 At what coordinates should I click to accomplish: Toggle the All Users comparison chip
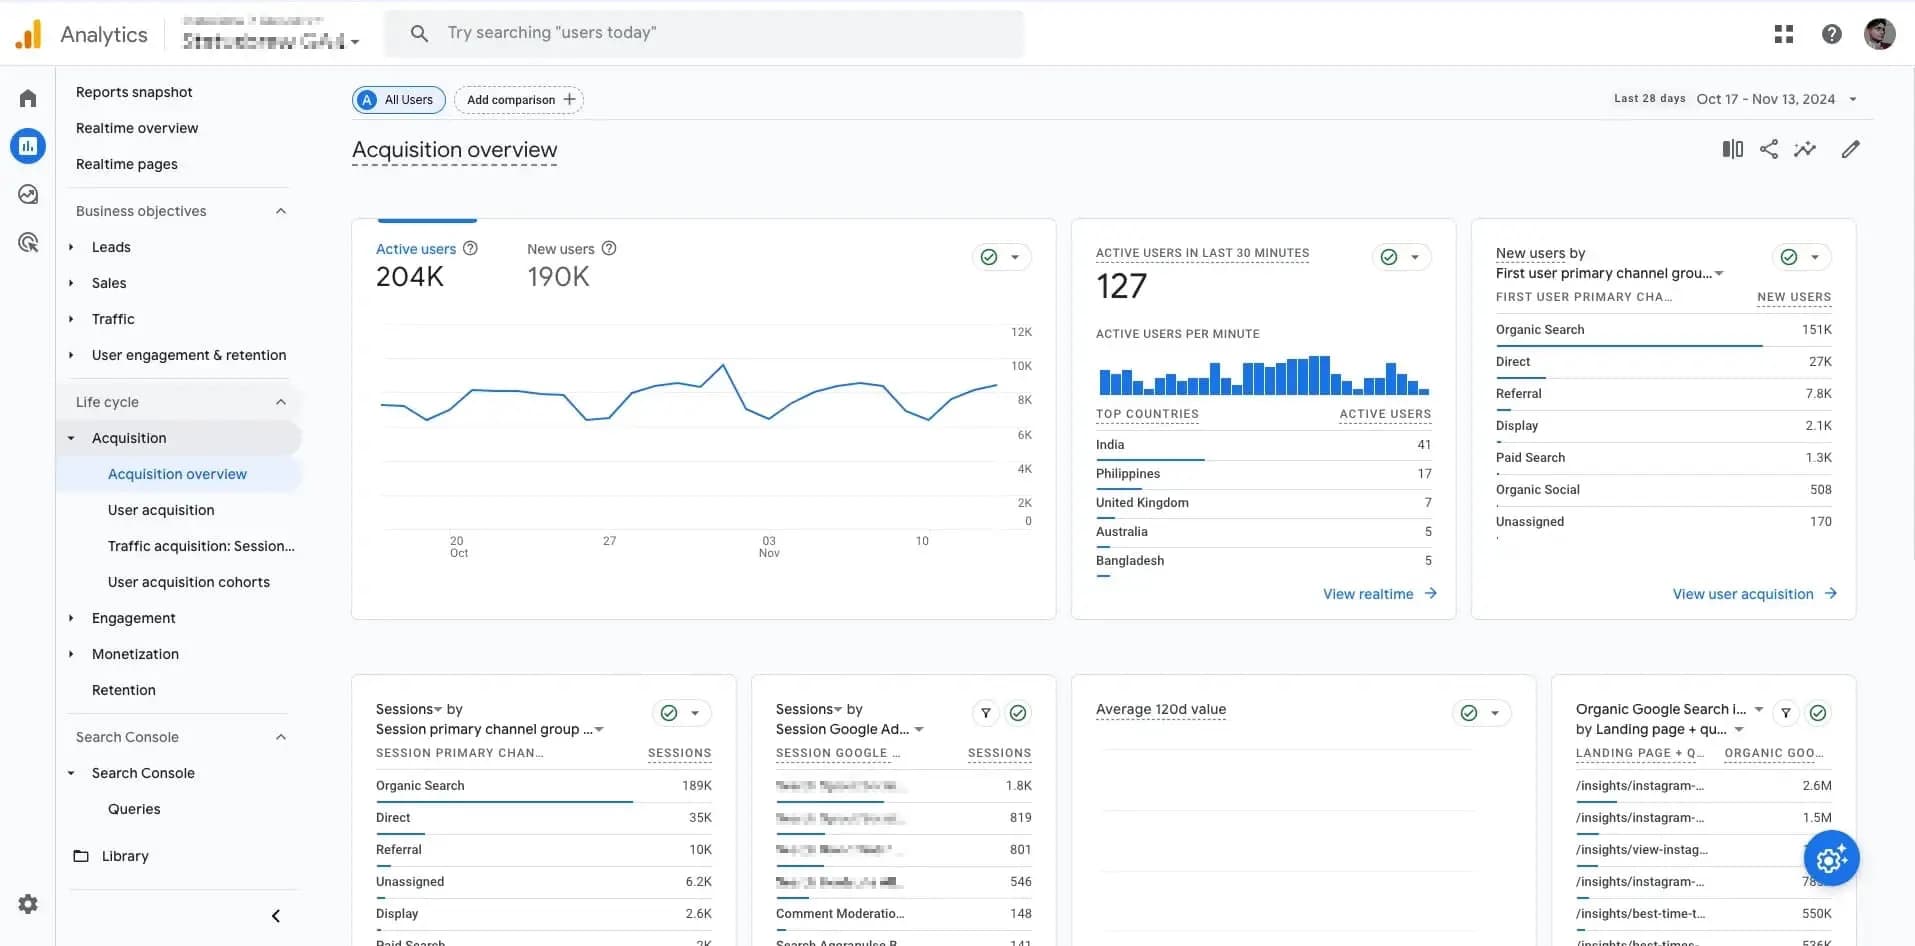pos(399,100)
